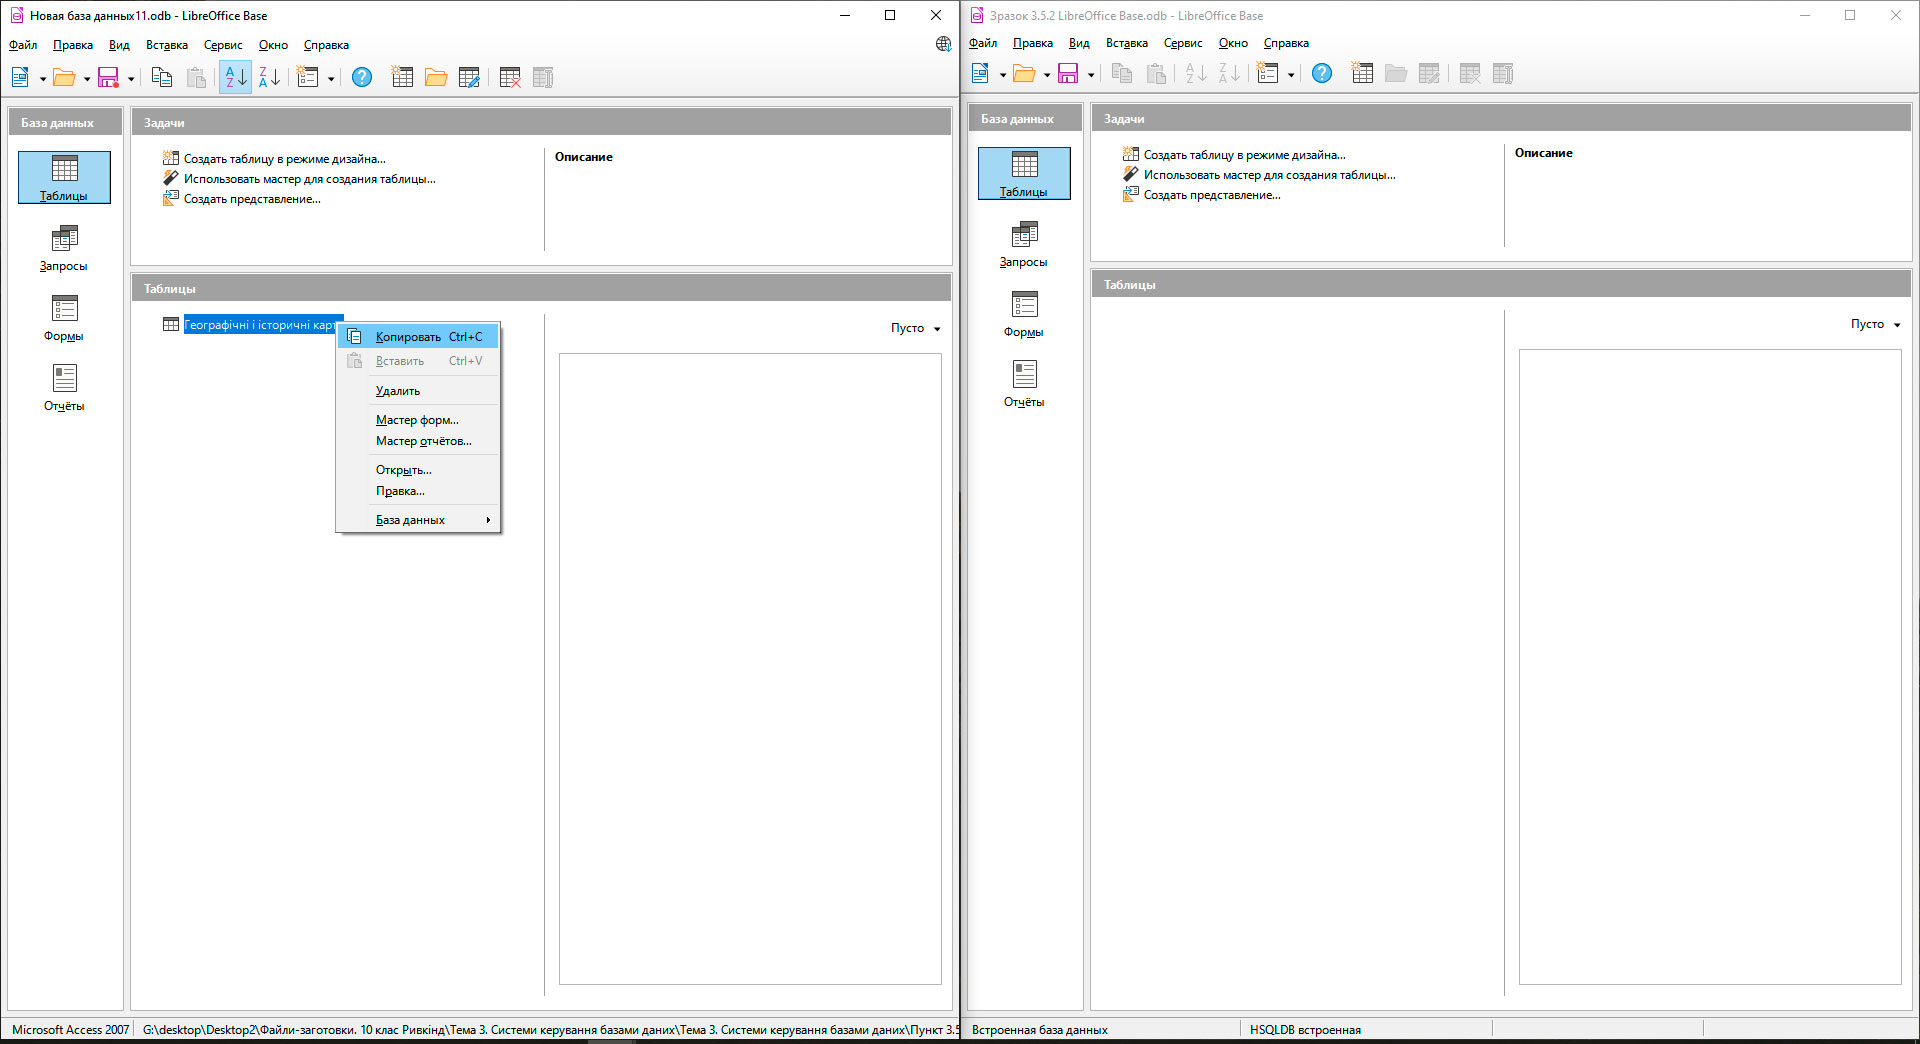Open Формы section in right window sidebar

tap(1023, 314)
